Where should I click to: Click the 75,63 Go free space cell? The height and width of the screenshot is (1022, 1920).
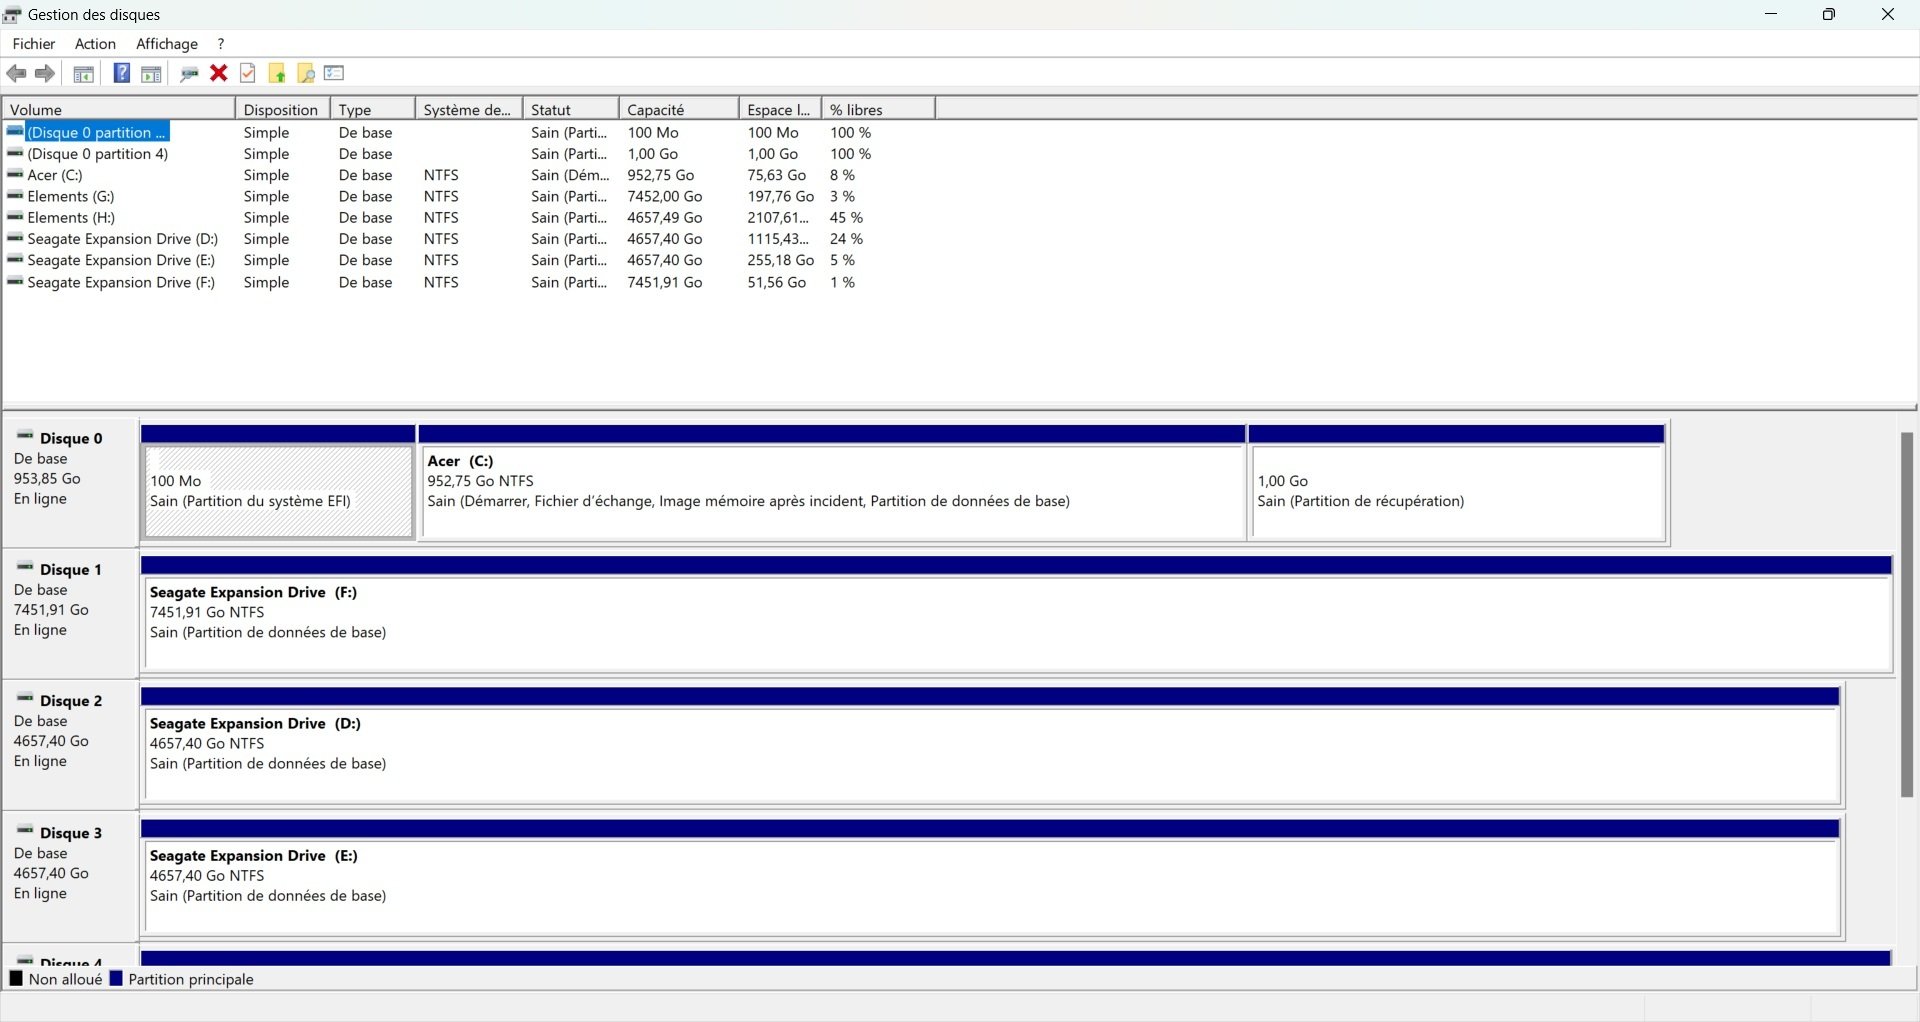point(777,175)
